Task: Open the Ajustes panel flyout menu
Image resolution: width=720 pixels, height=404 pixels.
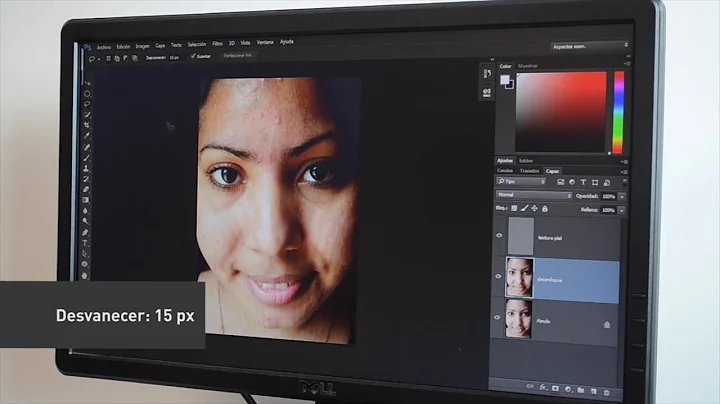Action: coord(624,162)
